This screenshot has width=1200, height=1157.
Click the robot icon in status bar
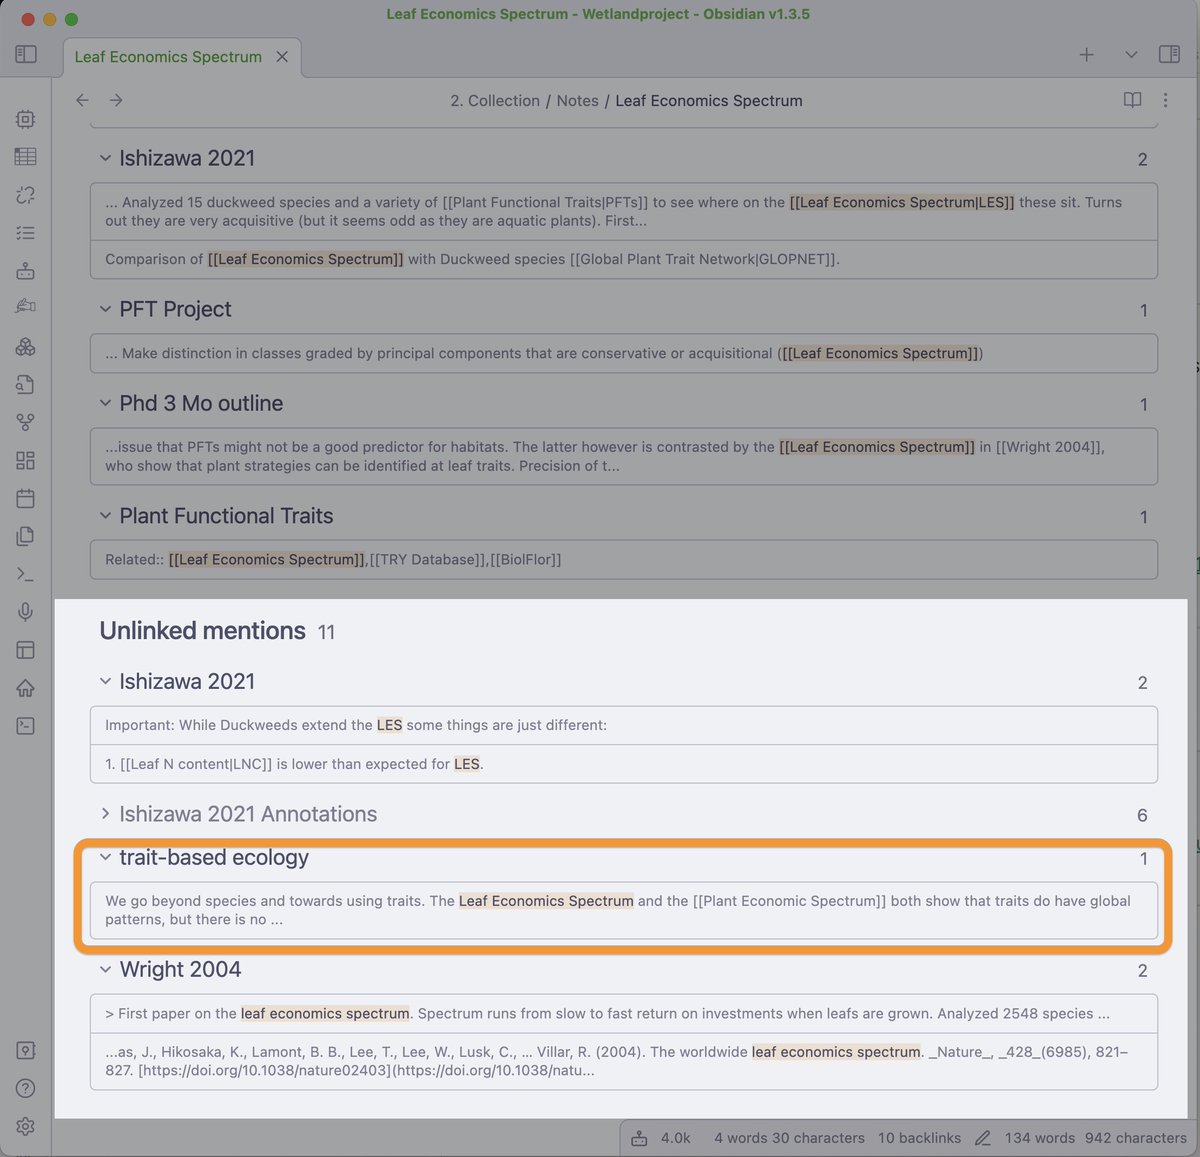click(639, 1138)
